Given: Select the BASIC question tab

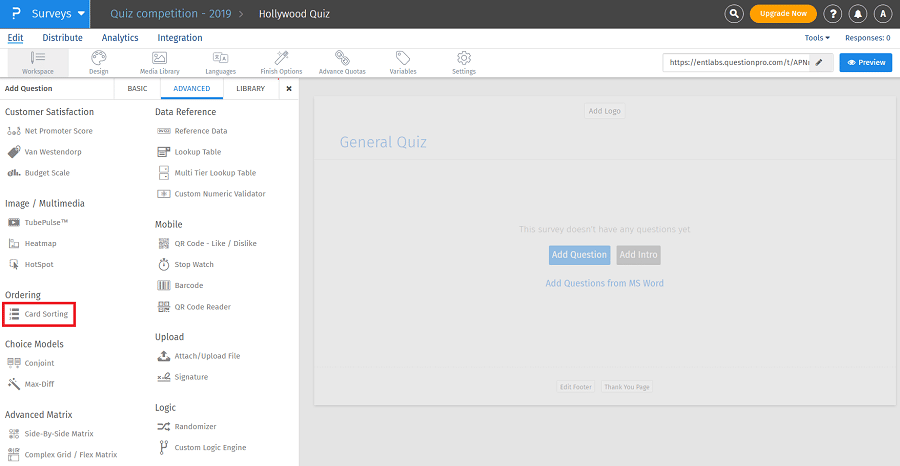Looking at the screenshot, I should pyautogui.click(x=137, y=88).
